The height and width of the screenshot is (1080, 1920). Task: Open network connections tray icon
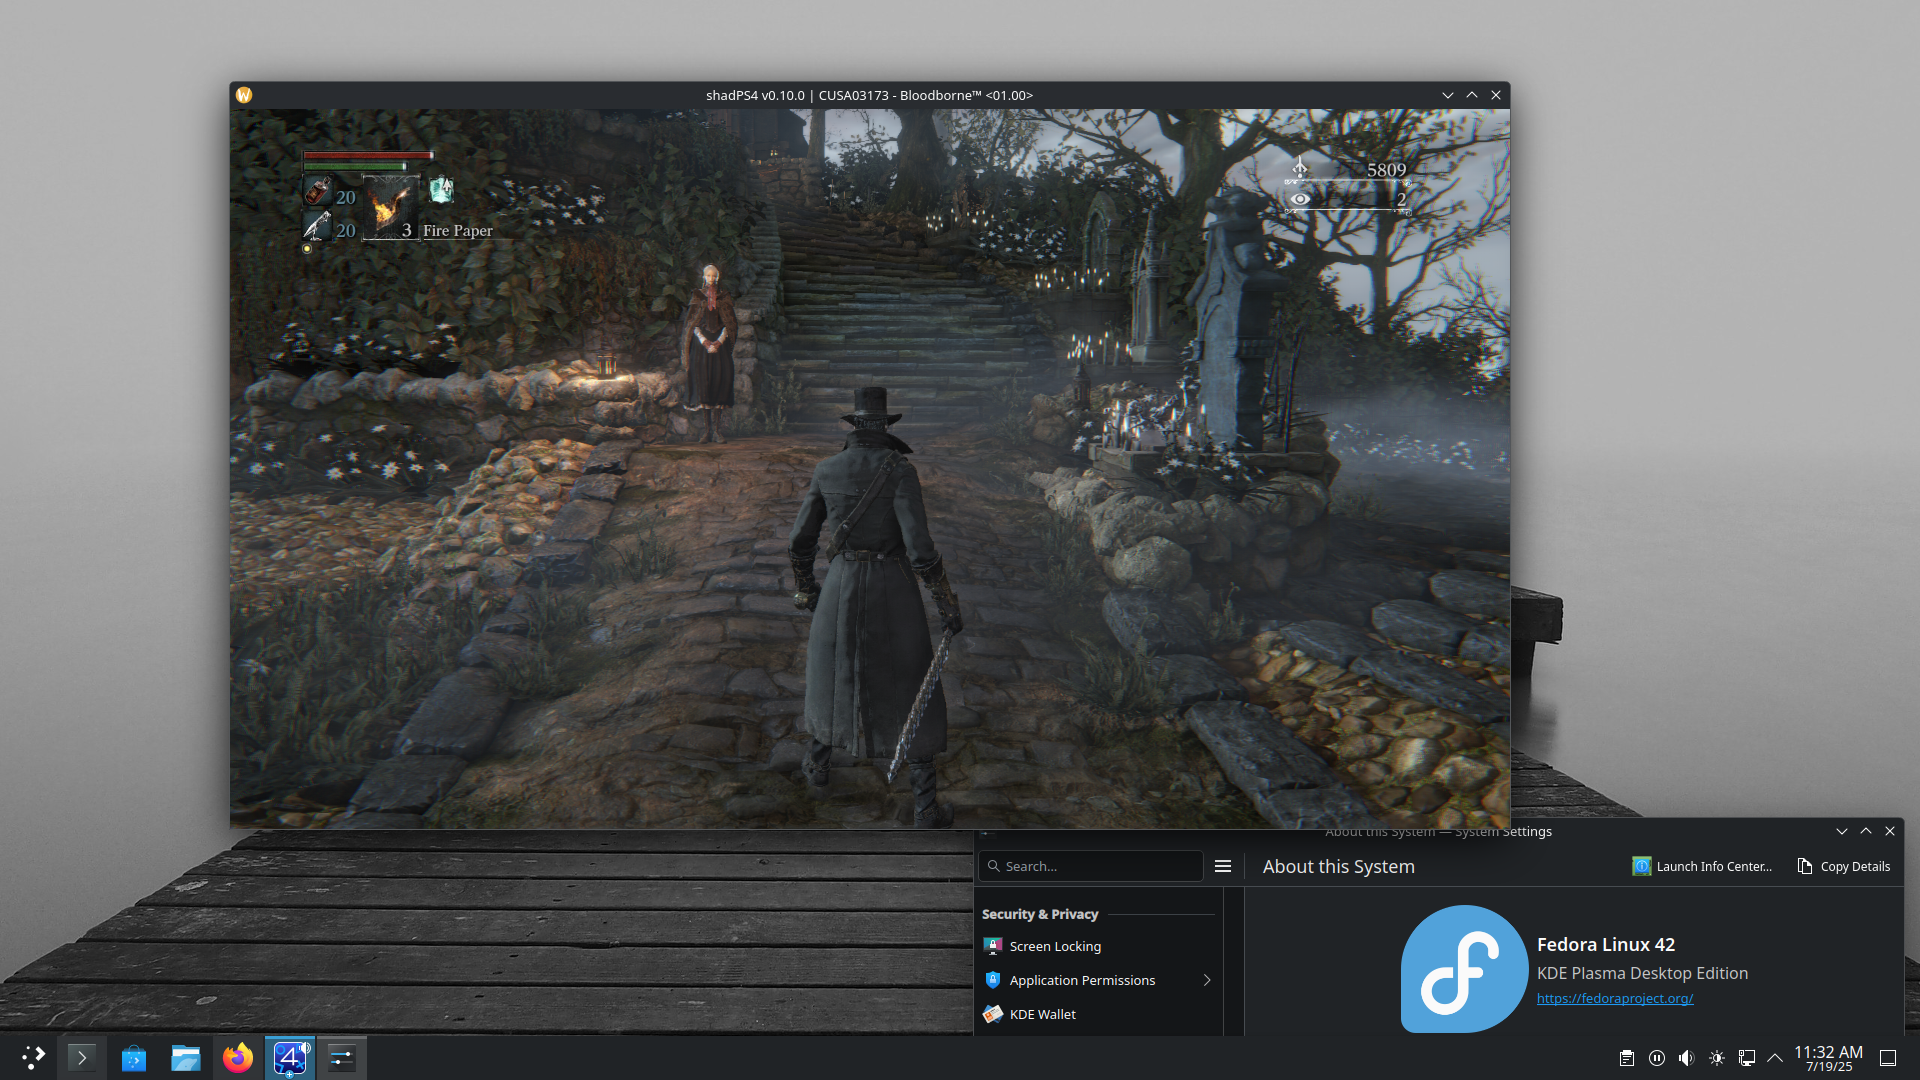[1747, 1058]
